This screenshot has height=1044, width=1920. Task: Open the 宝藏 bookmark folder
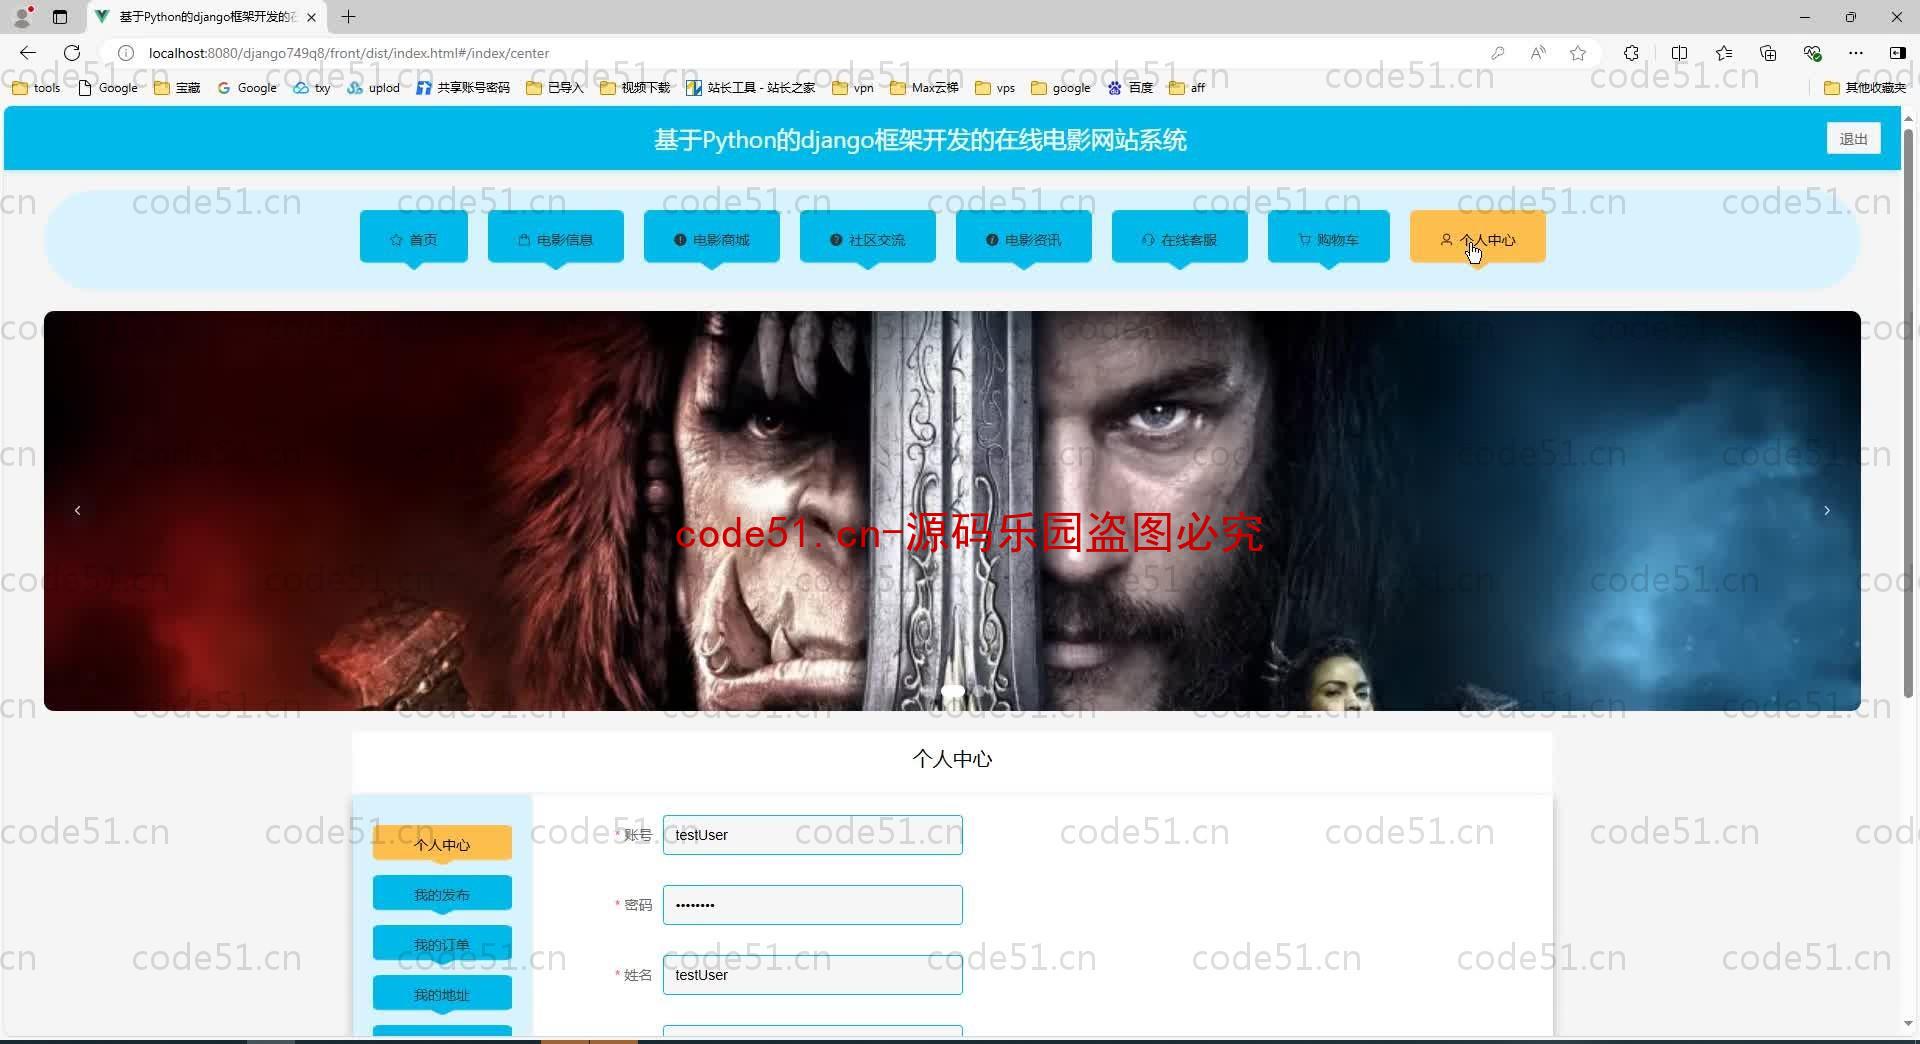click(177, 88)
